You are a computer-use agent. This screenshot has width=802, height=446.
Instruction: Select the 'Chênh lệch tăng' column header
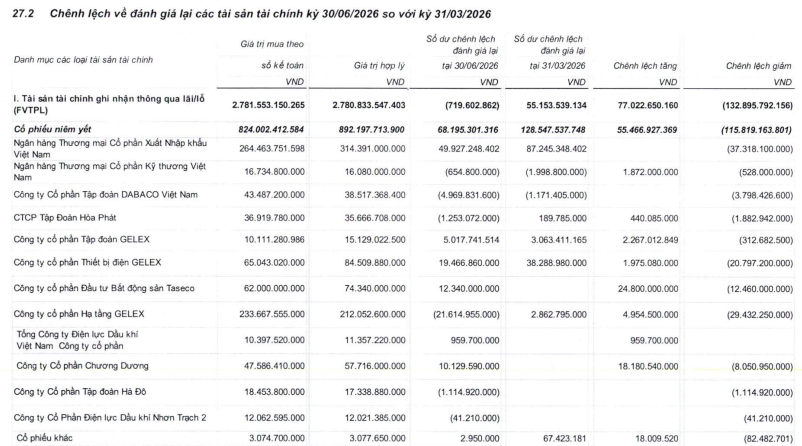645,65
